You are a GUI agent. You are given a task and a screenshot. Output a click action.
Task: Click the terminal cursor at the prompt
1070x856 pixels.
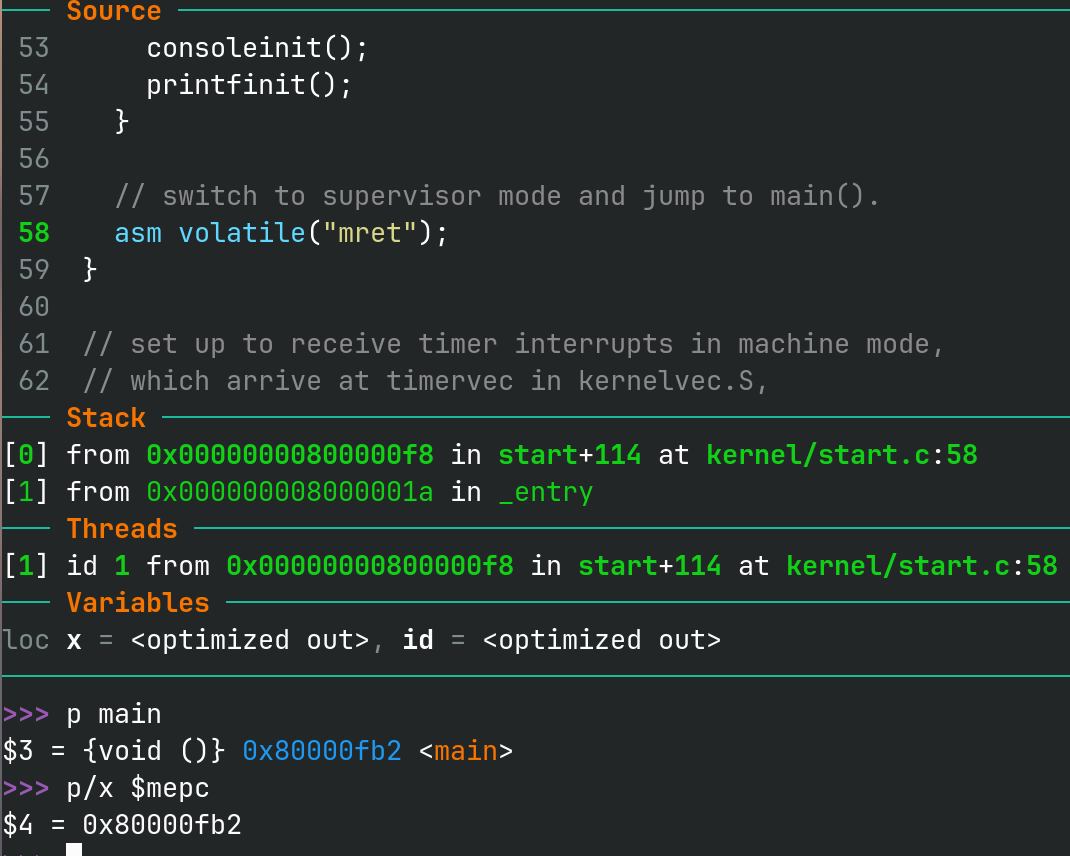[73, 850]
